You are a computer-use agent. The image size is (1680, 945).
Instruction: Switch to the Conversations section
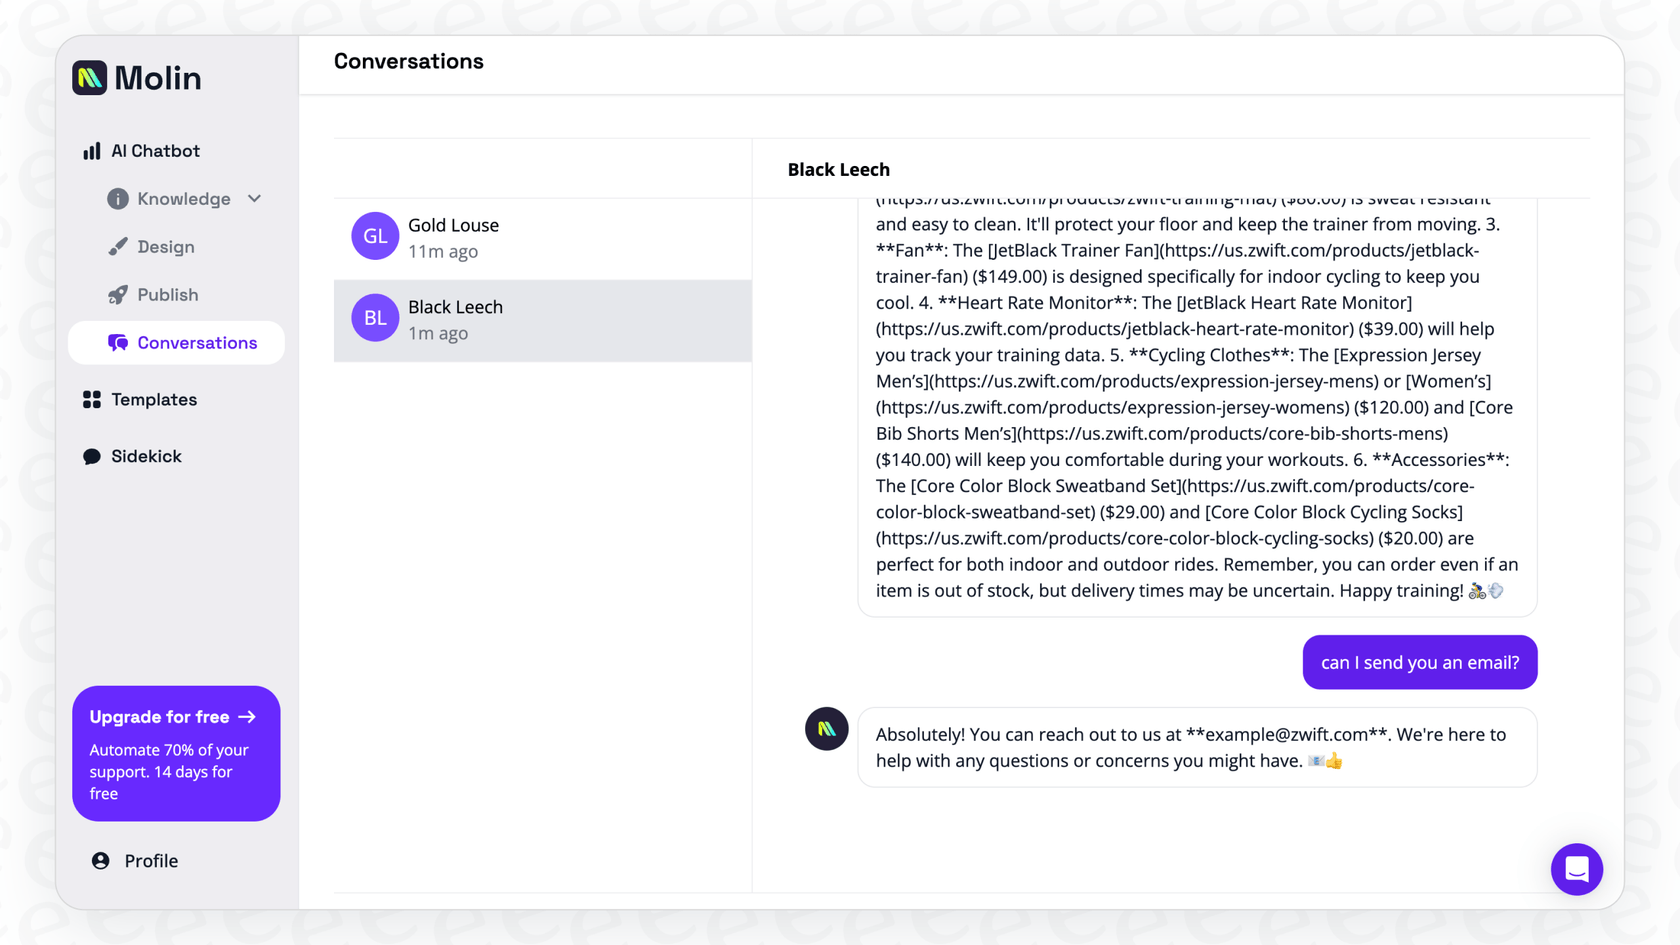196,343
